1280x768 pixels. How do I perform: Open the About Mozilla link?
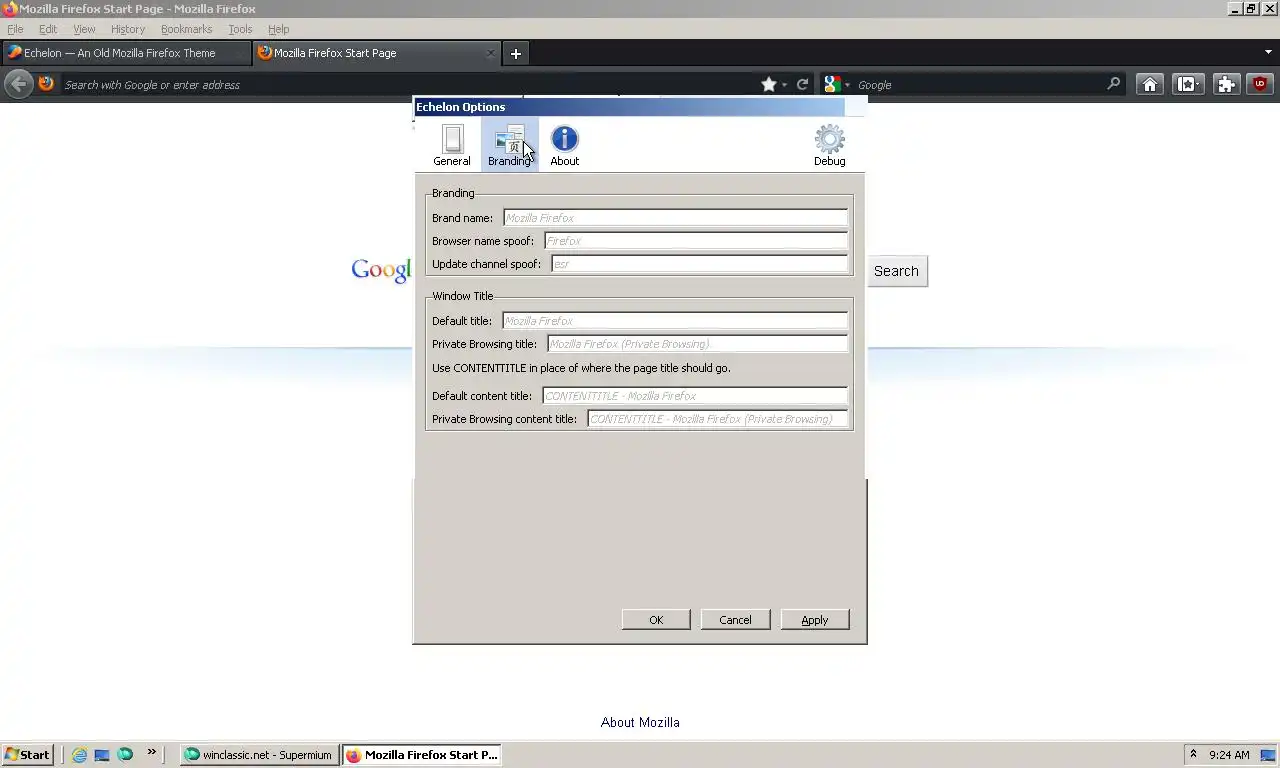point(640,722)
